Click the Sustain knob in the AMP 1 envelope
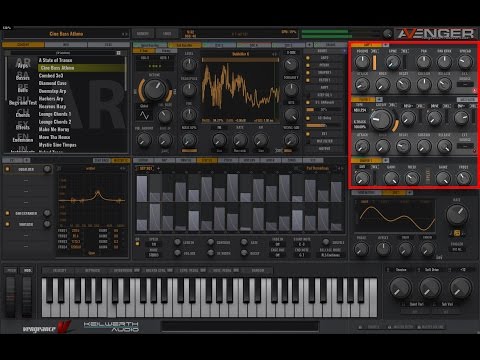 pyautogui.click(x=424, y=84)
